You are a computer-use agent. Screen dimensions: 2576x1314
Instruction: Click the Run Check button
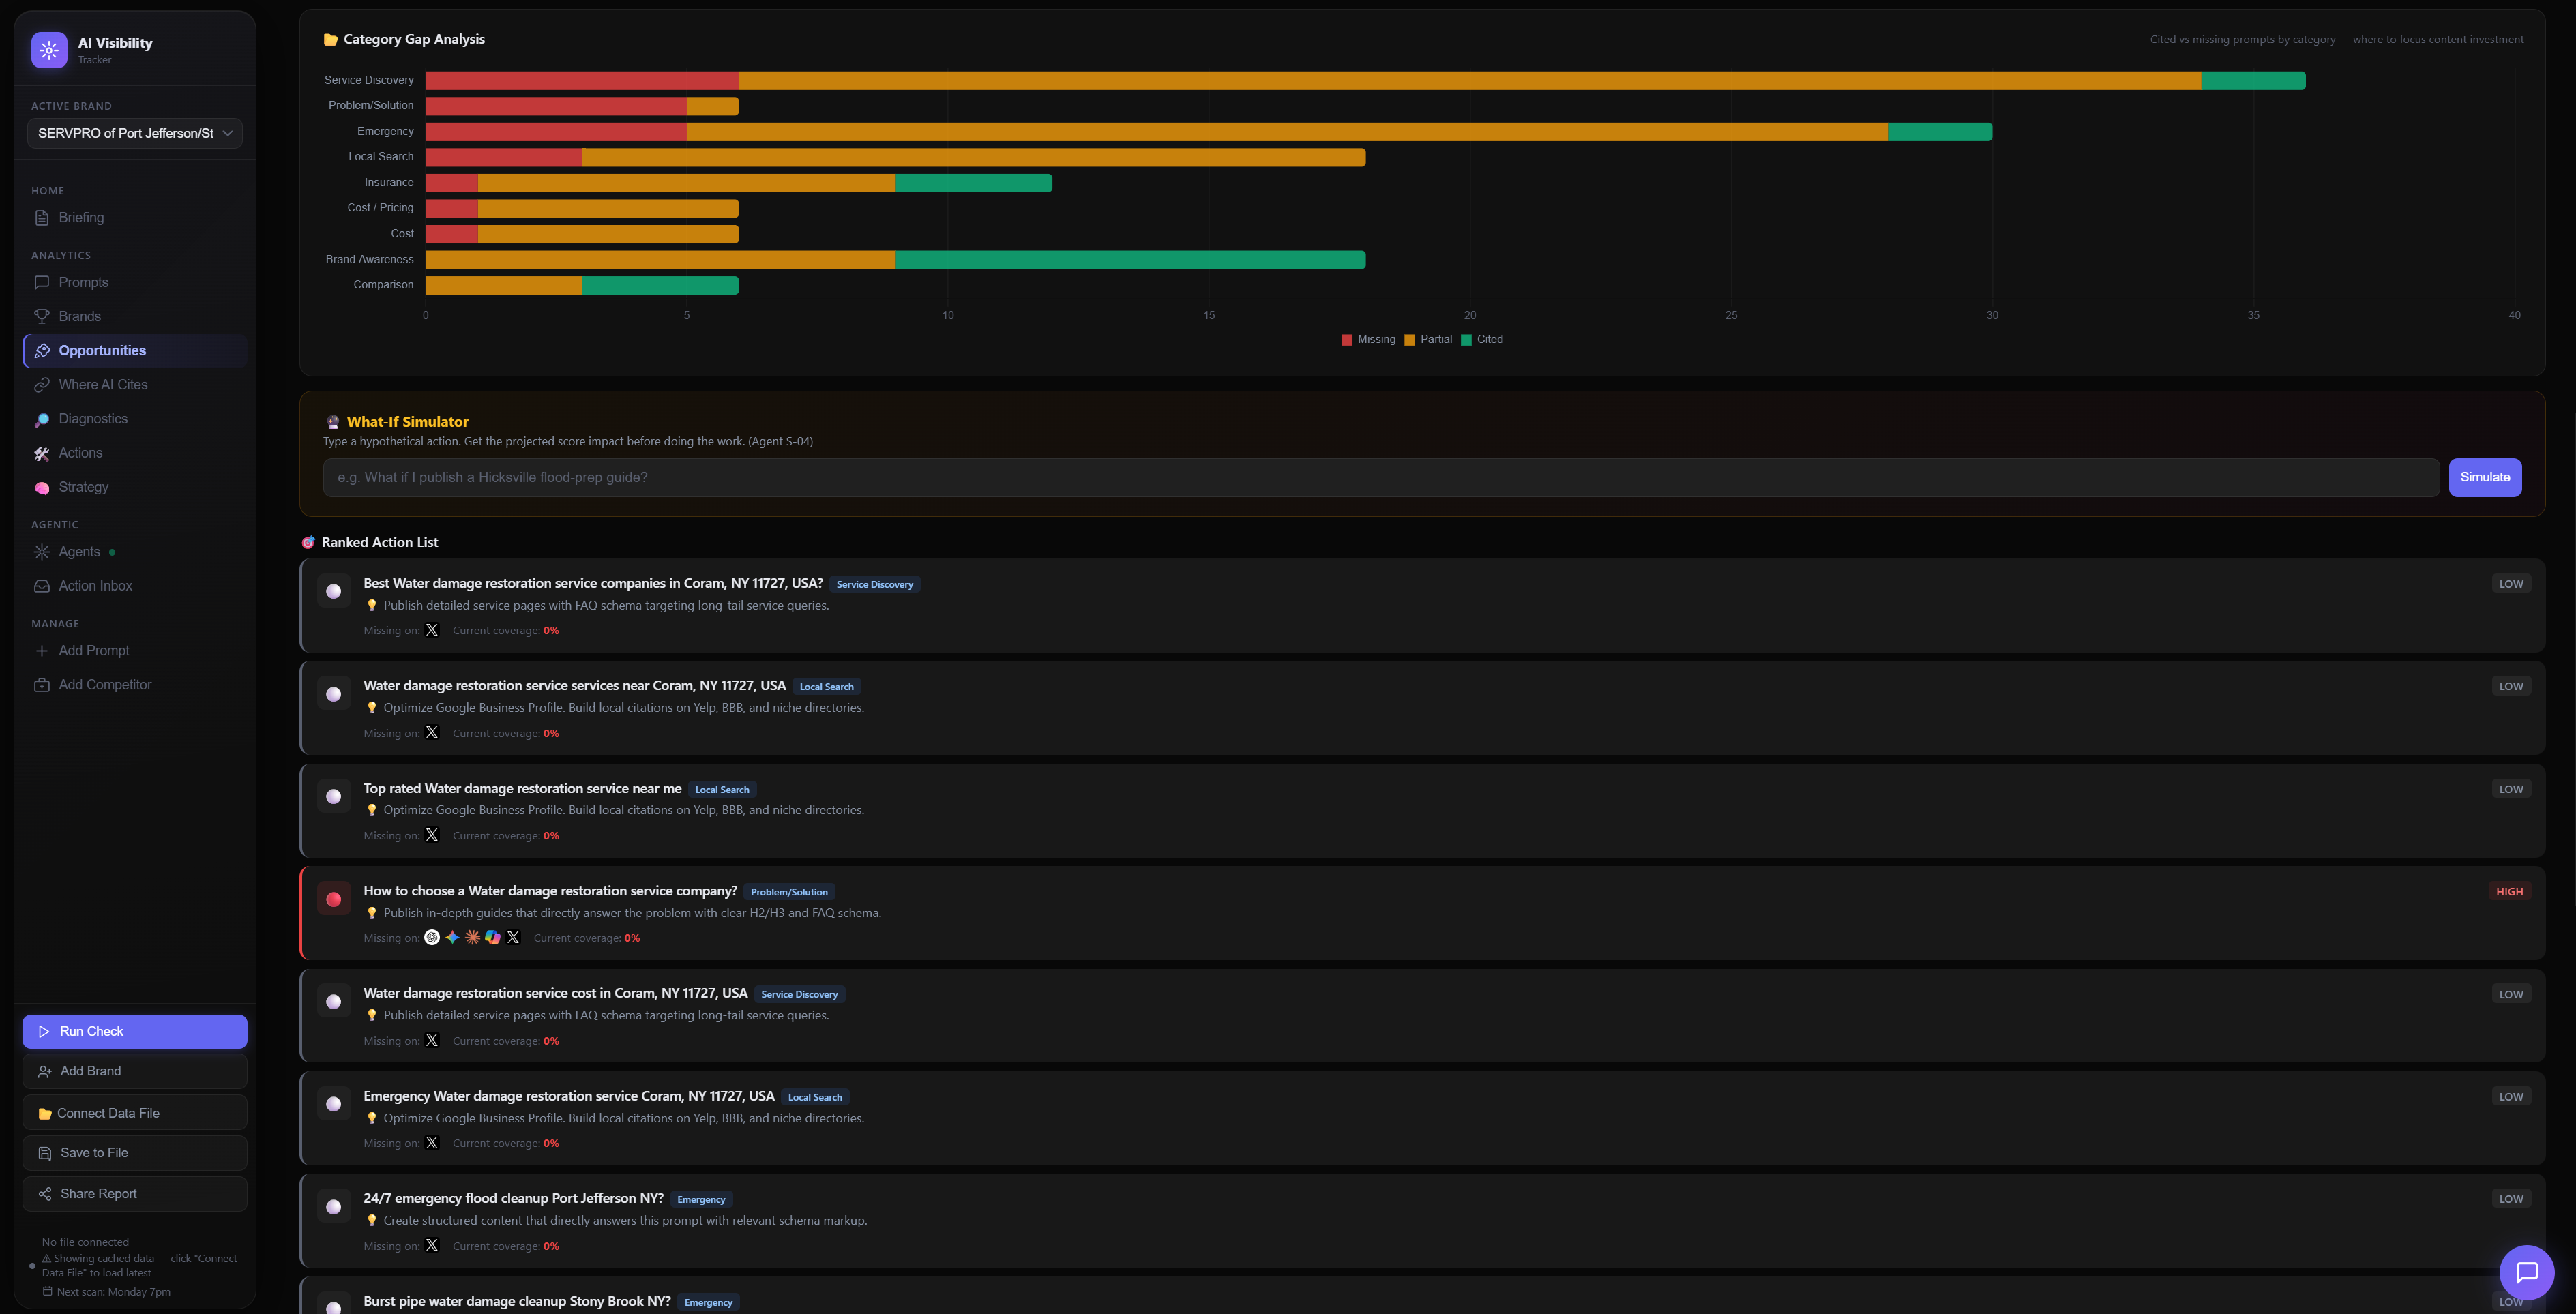click(135, 1031)
